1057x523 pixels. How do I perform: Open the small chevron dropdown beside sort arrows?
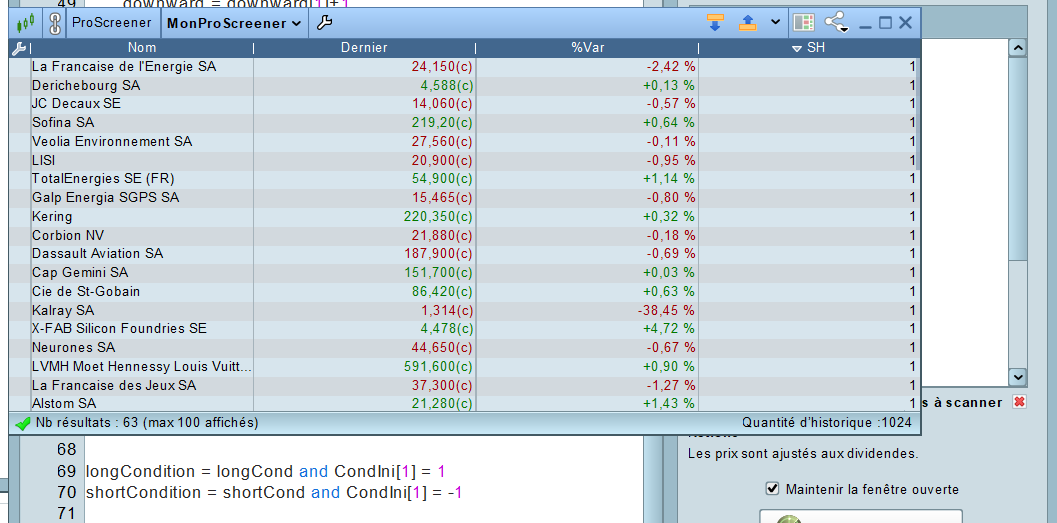click(x=775, y=22)
